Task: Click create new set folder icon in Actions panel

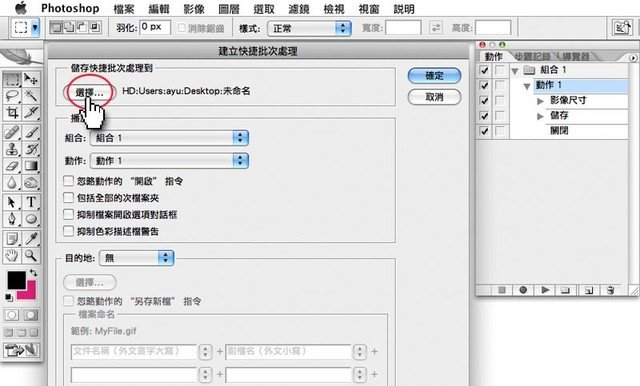Action: pyautogui.click(x=565, y=290)
